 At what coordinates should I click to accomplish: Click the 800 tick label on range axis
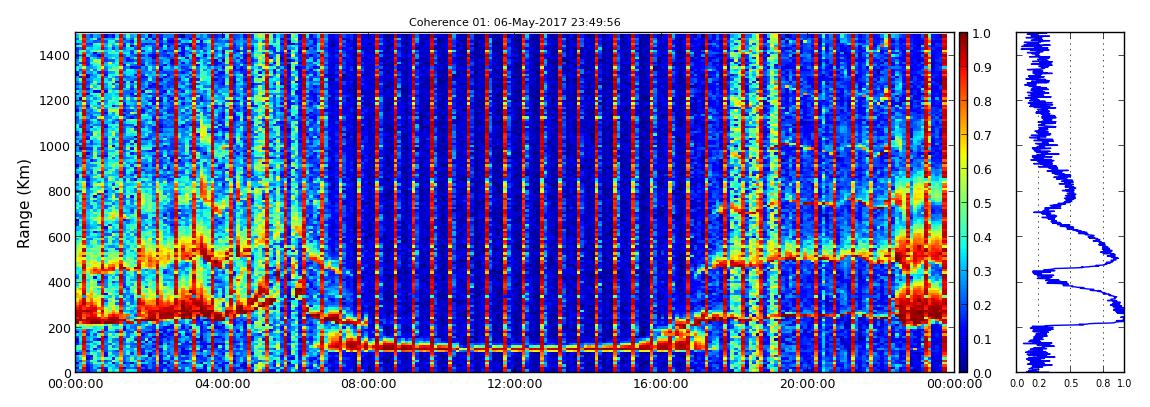click(58, 192)
